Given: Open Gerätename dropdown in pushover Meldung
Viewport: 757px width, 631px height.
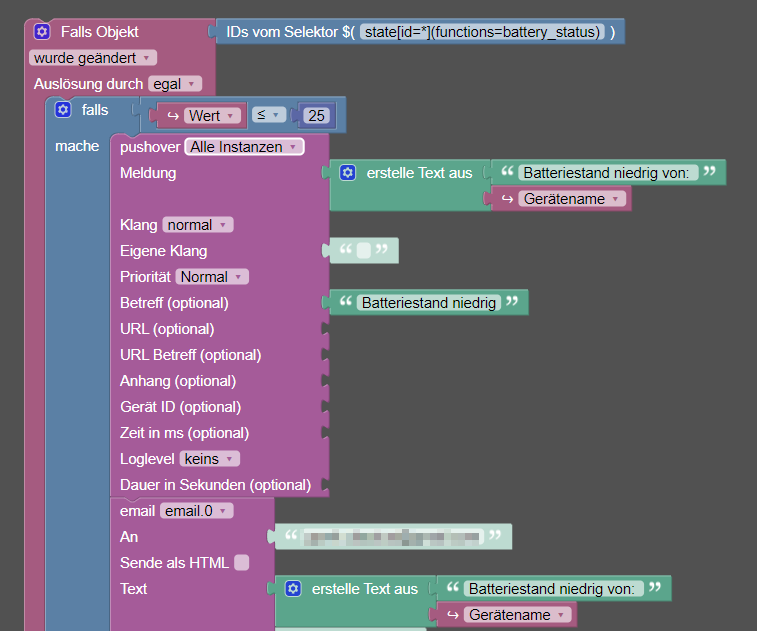Looking at the screenshot, I should tap(572, 199).
